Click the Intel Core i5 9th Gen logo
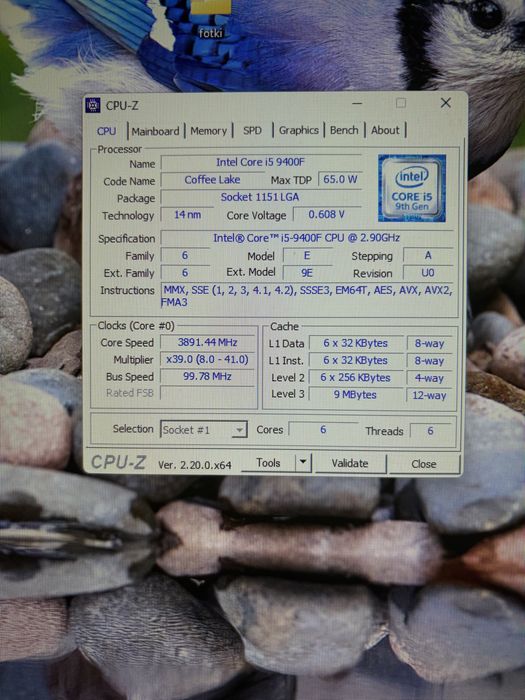The width and height of the screenshot is (525, 700). [x=412, y=188]
